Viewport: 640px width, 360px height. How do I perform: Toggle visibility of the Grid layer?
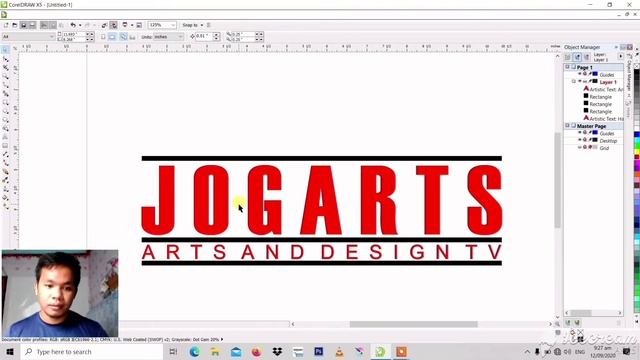click(580, 148)
